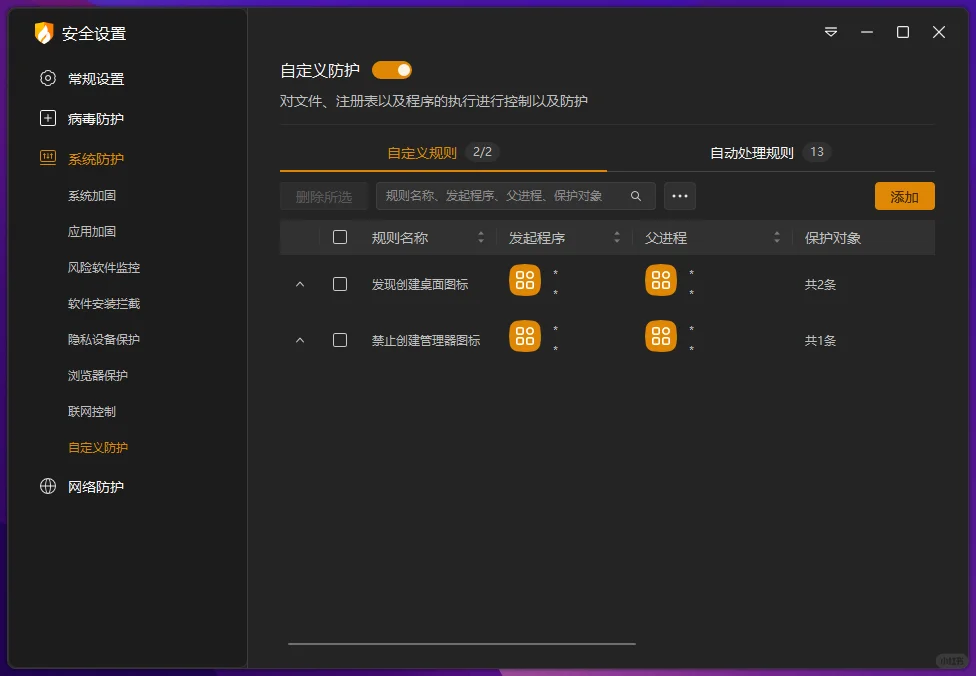Screen dimensions: 976x676
Task: Collapse the 发现创建桌面图标 rule row
Action: pyautogui.click(x=299, y=283)
